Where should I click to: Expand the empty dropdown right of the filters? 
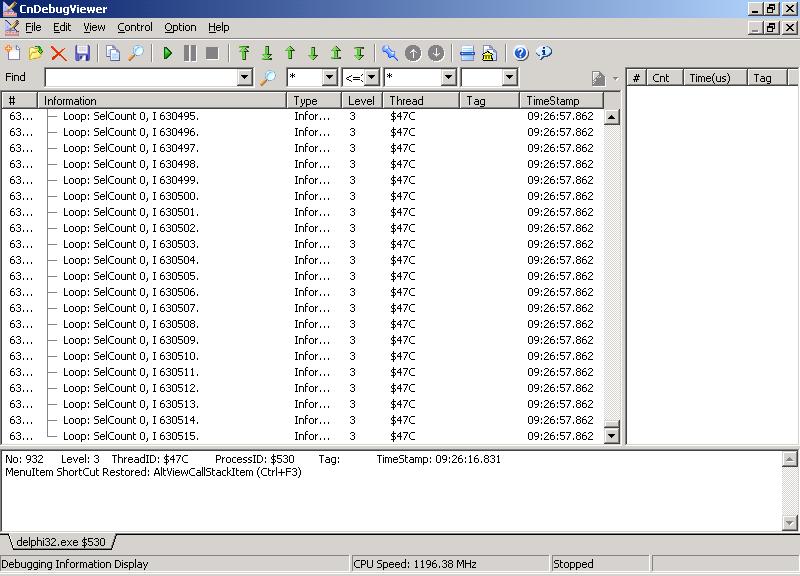pos(509,77)
